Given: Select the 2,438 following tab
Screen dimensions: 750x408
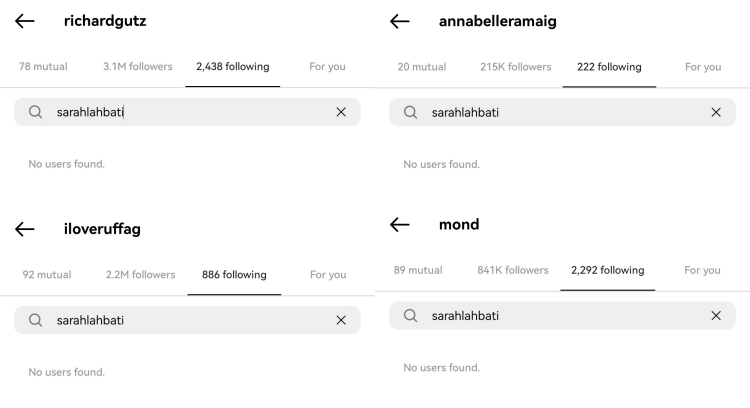Looking at the screenshot, I should [x=233, y=67].
